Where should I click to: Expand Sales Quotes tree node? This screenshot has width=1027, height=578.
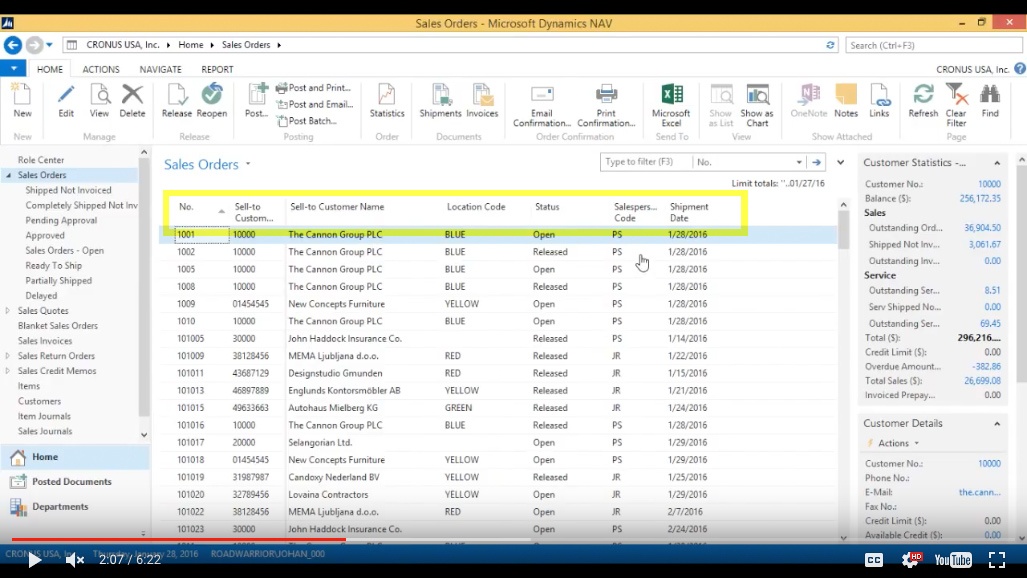8,311
